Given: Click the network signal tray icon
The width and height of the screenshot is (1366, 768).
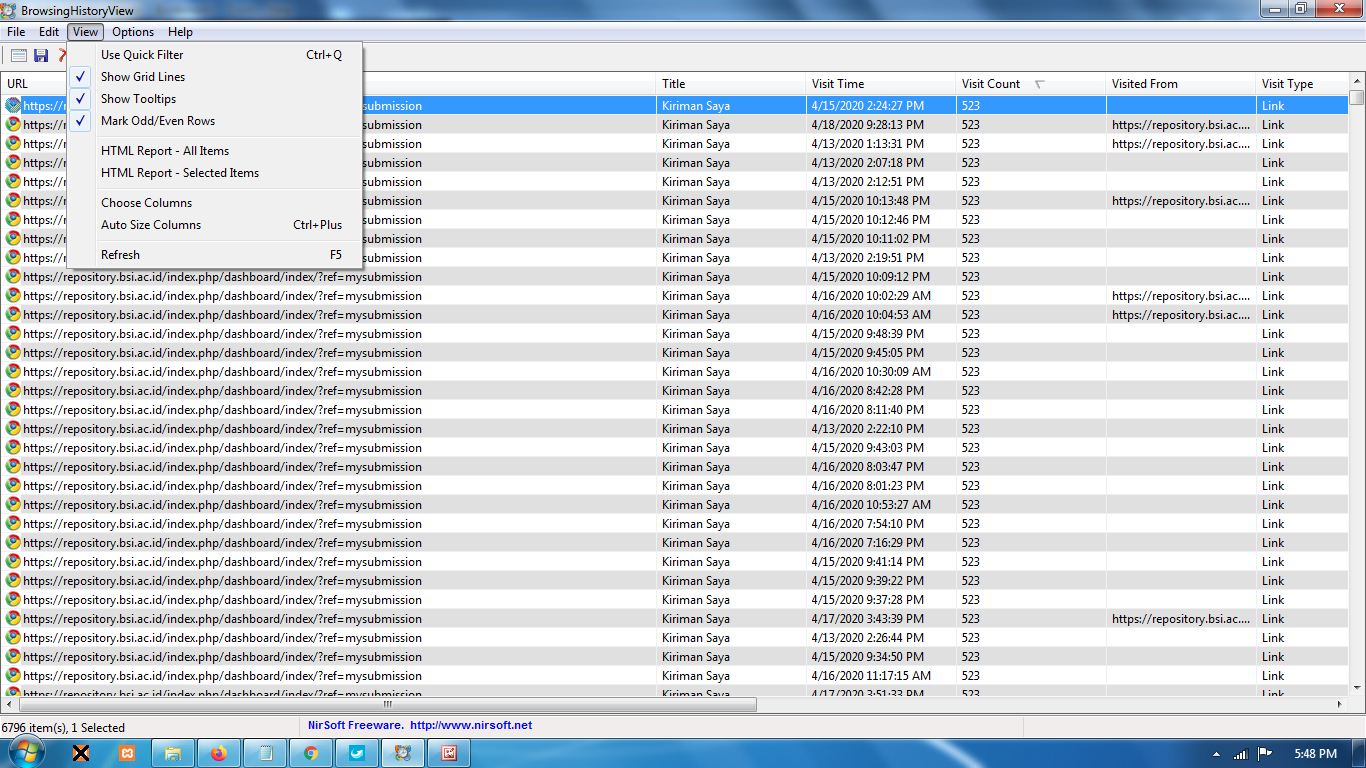Looking at the screenshot, I should [x=1241, y=754].
